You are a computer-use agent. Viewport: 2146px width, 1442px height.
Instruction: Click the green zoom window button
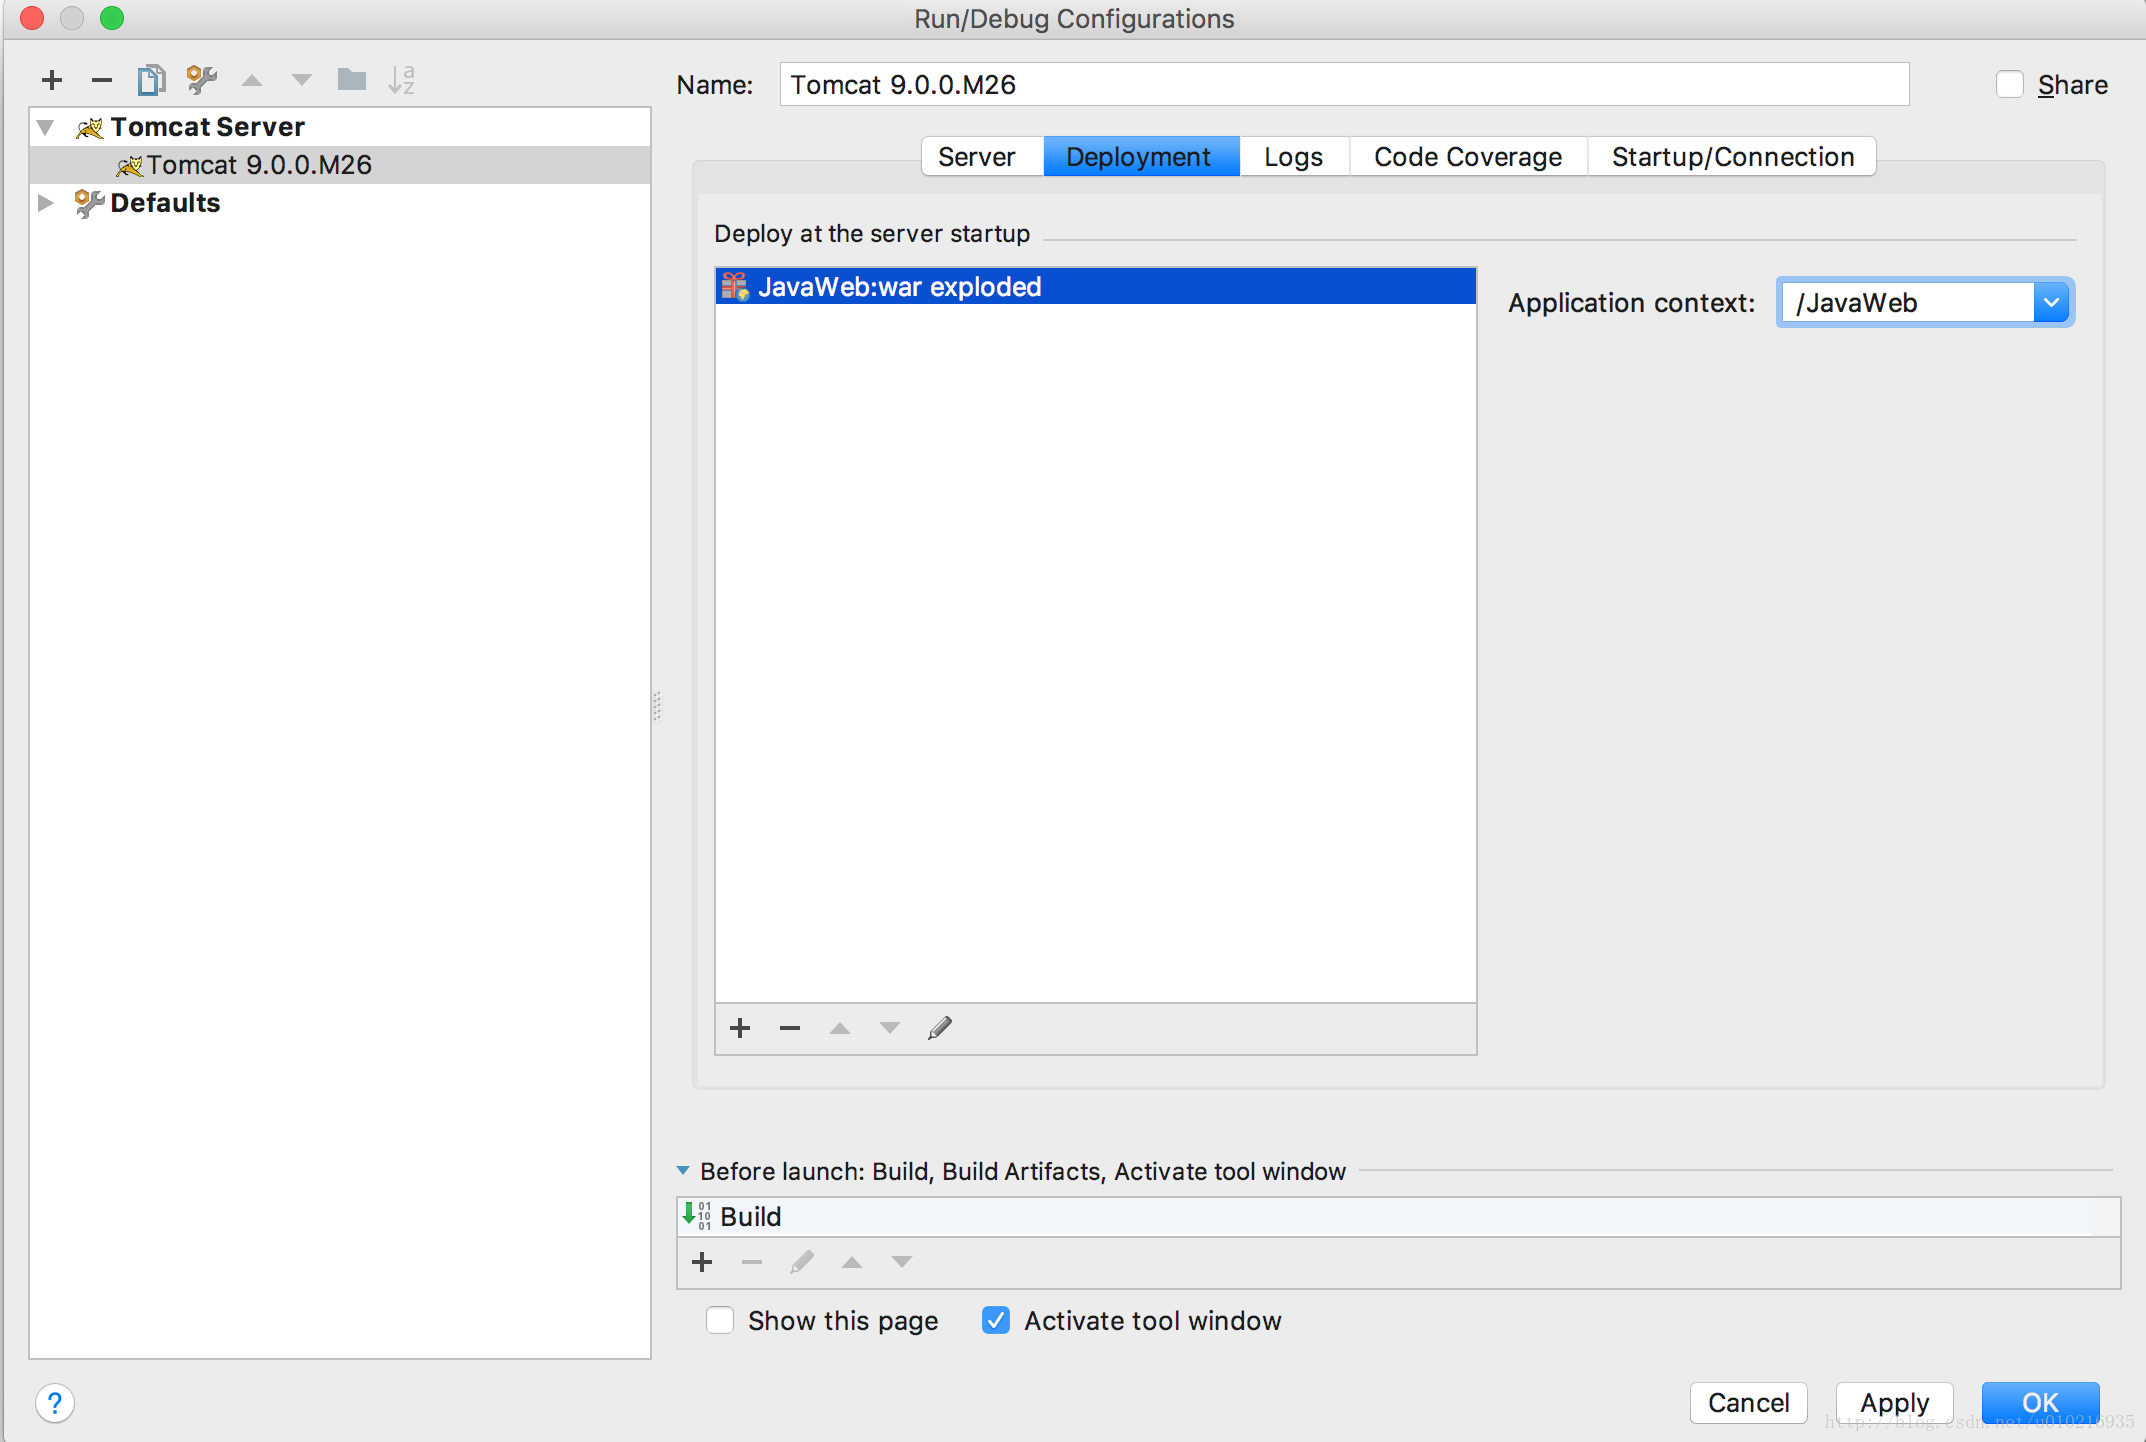[x=112, y=18]
